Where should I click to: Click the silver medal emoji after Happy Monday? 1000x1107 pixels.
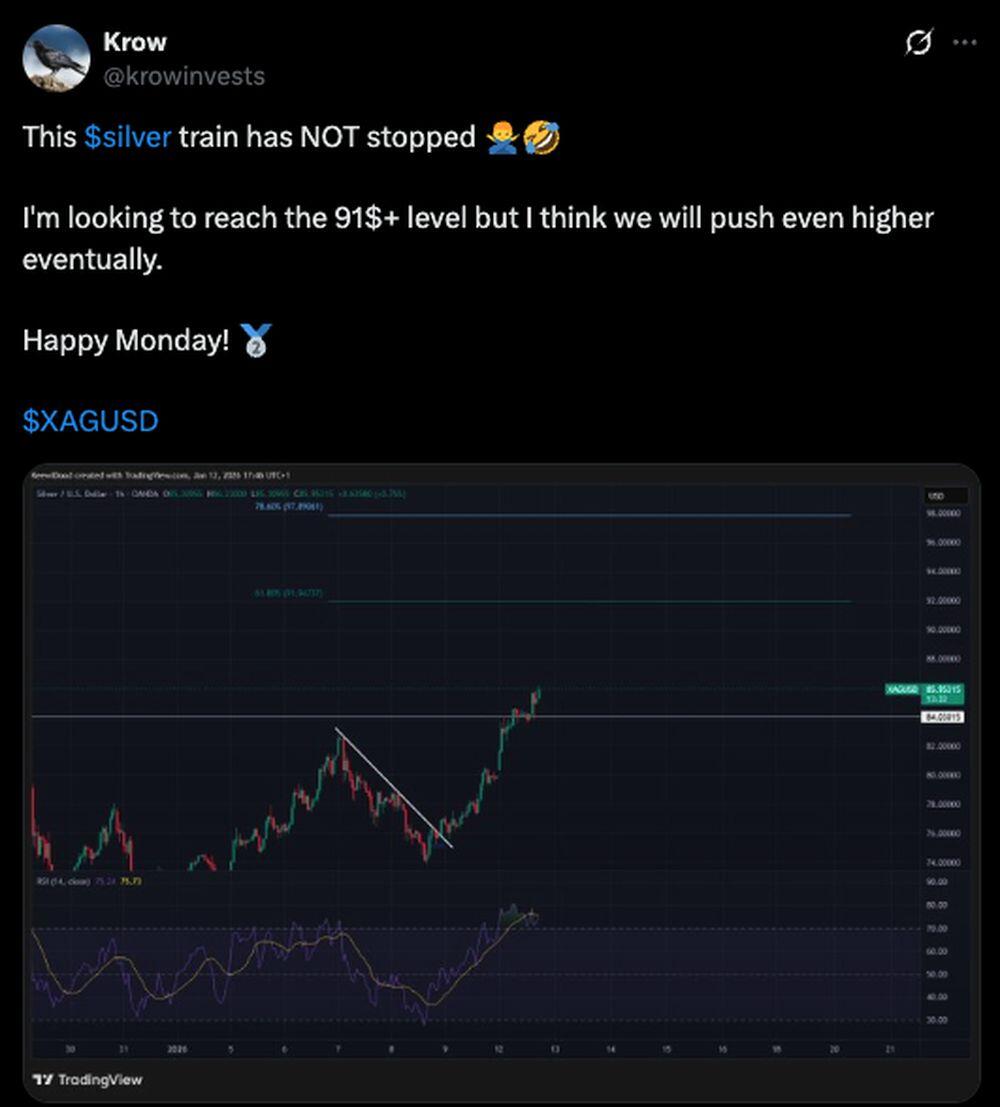pos(257,341)
